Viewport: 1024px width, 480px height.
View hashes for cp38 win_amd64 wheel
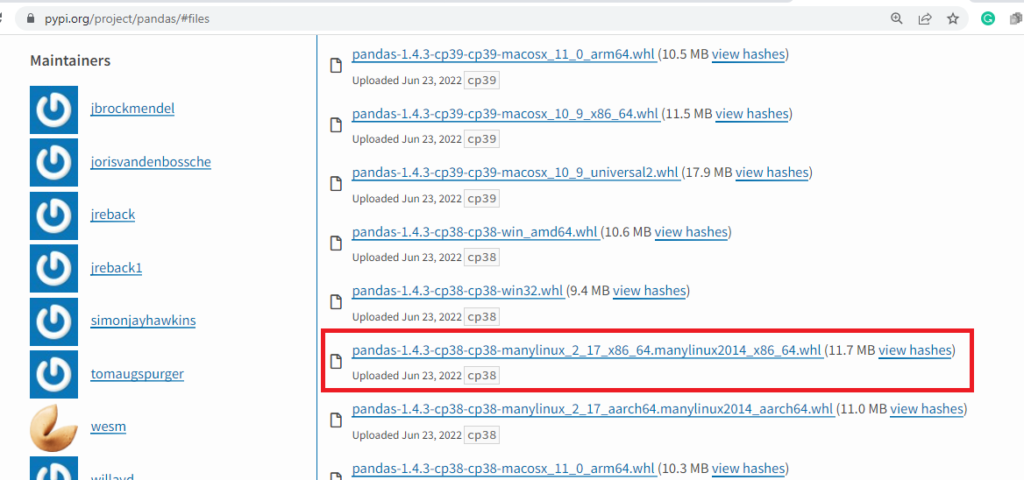tap(691, 232)
